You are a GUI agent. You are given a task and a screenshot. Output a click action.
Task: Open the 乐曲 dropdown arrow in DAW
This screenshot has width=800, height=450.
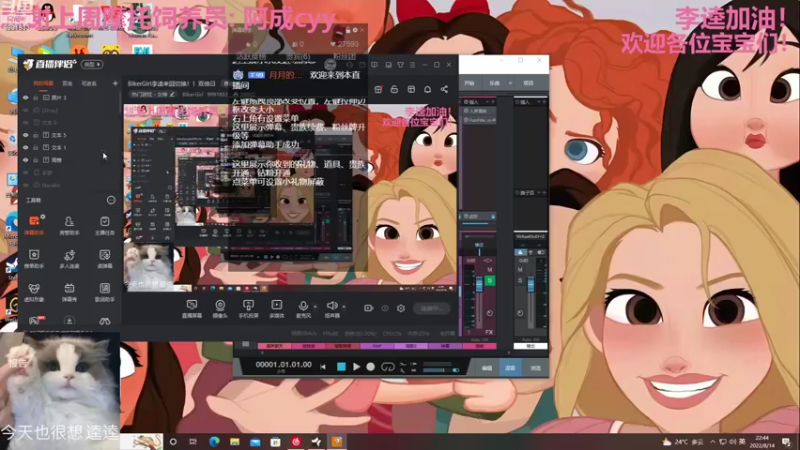[x=510, y=83]
